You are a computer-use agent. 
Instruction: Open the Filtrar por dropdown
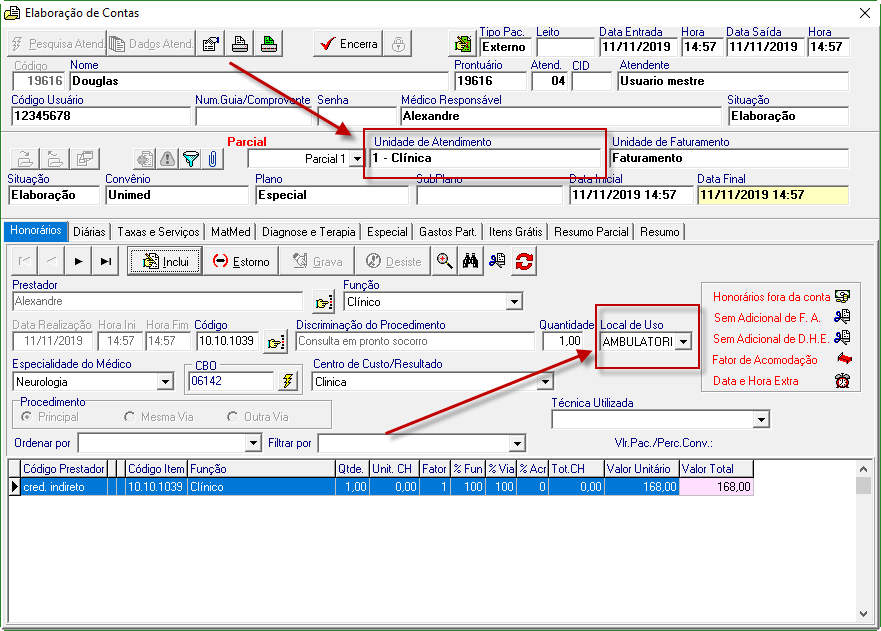[517, 443]
